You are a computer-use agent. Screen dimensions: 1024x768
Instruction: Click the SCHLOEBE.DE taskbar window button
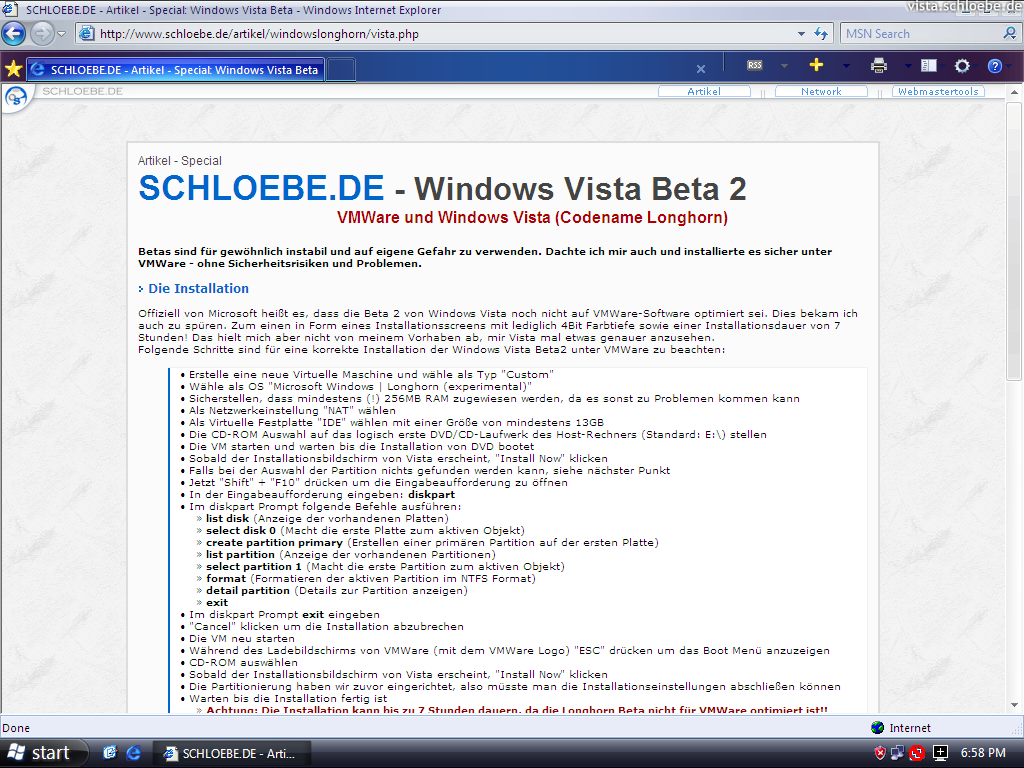[231, 754]
